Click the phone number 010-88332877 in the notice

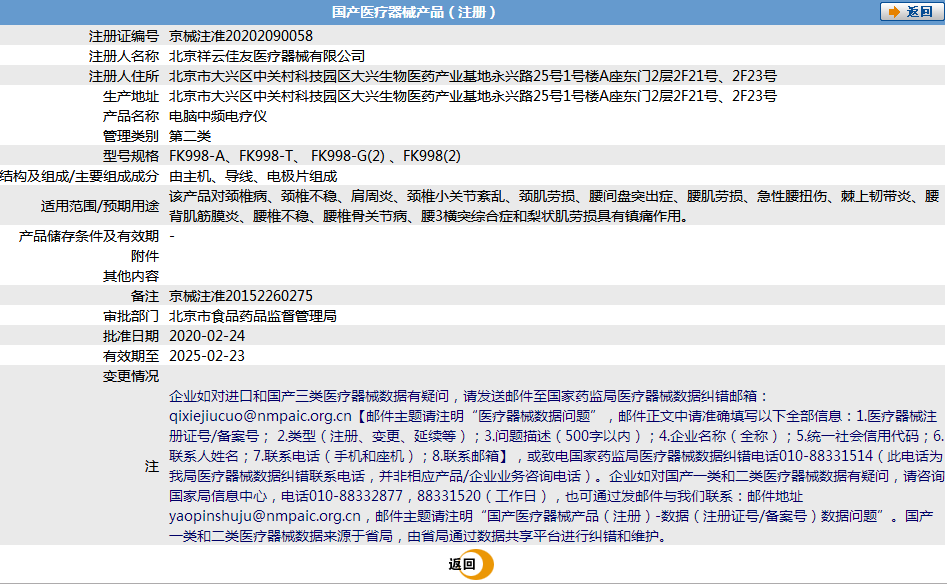(x=356, y=496)
